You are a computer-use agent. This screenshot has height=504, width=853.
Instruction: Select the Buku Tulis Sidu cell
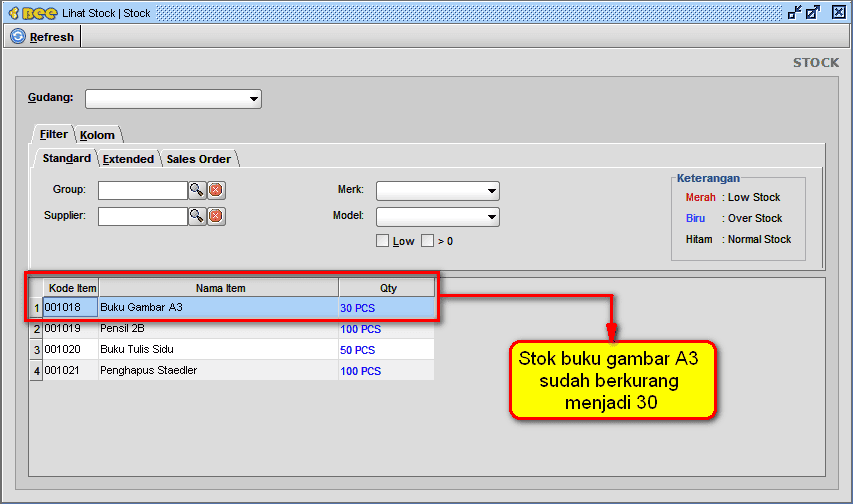pyautogui.click(x=218, y=349)
